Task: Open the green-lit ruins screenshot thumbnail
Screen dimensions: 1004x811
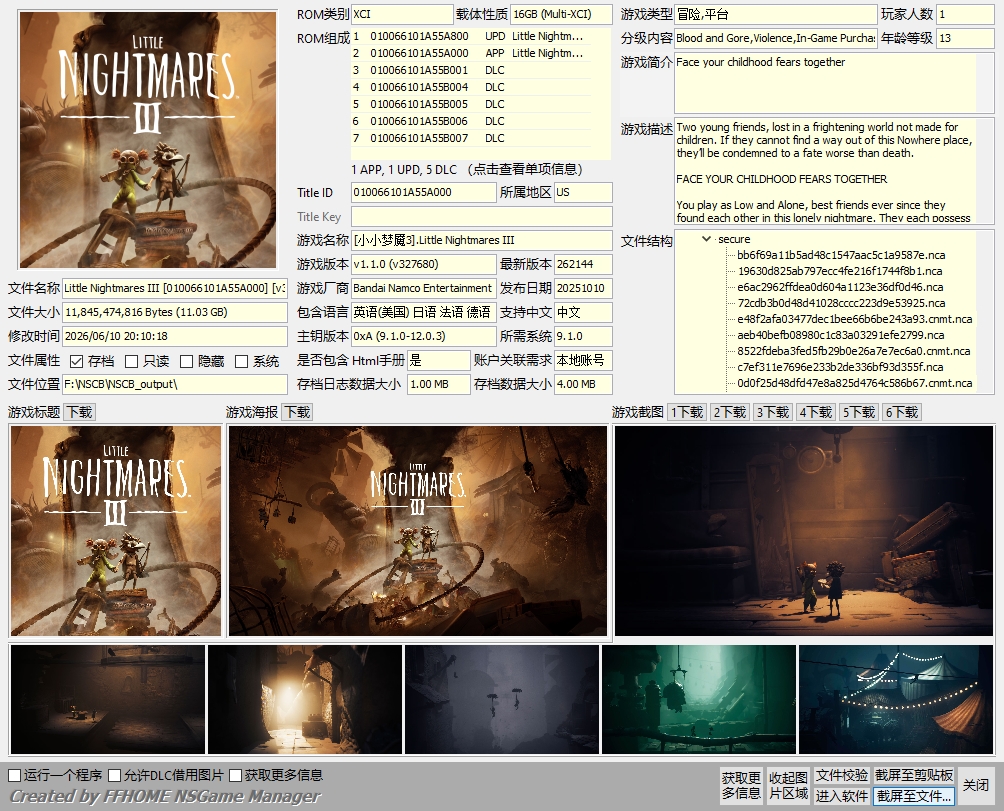Action: pyautogui.click(x=699, y=699)
